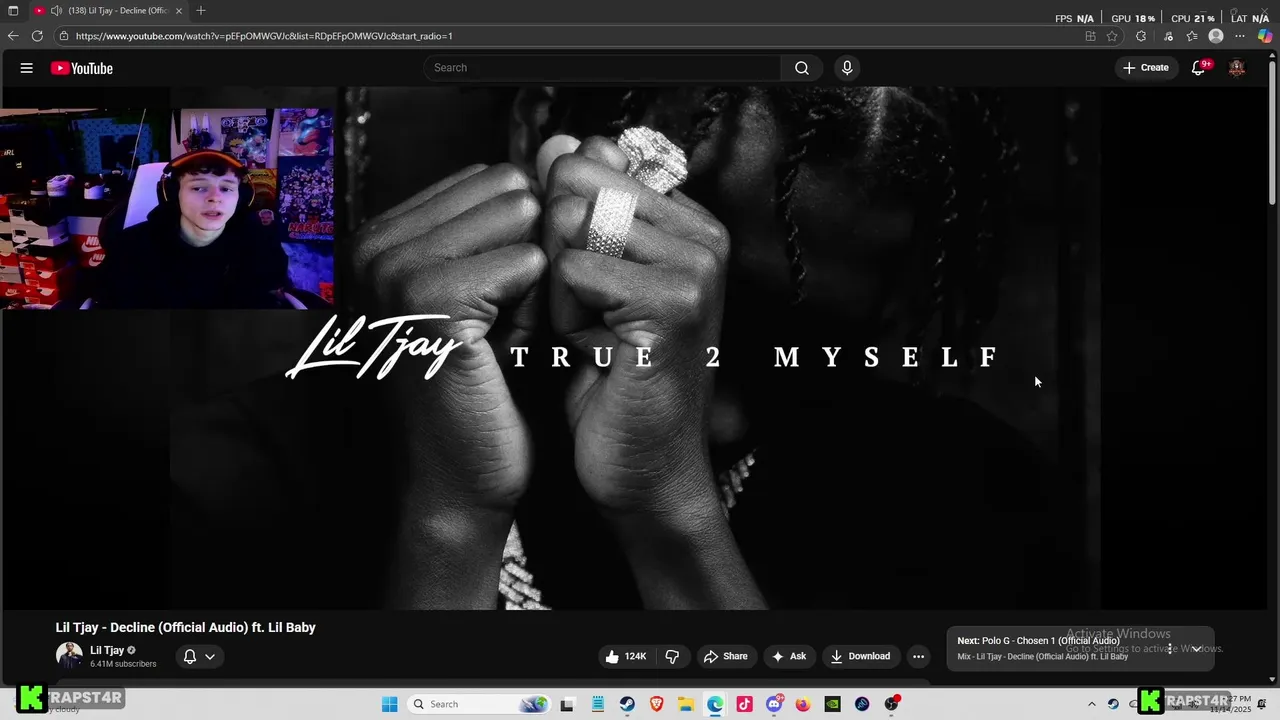Open the browser profile icon

tap(1216, 36)
